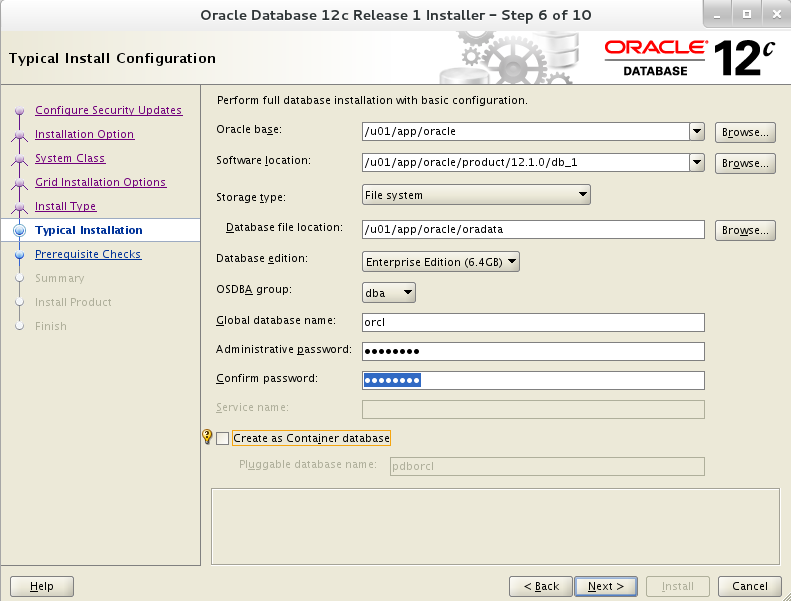Click the Installation Option step bullet icon
The height and width of the screenshot is (601, 791).
(20, 135)
